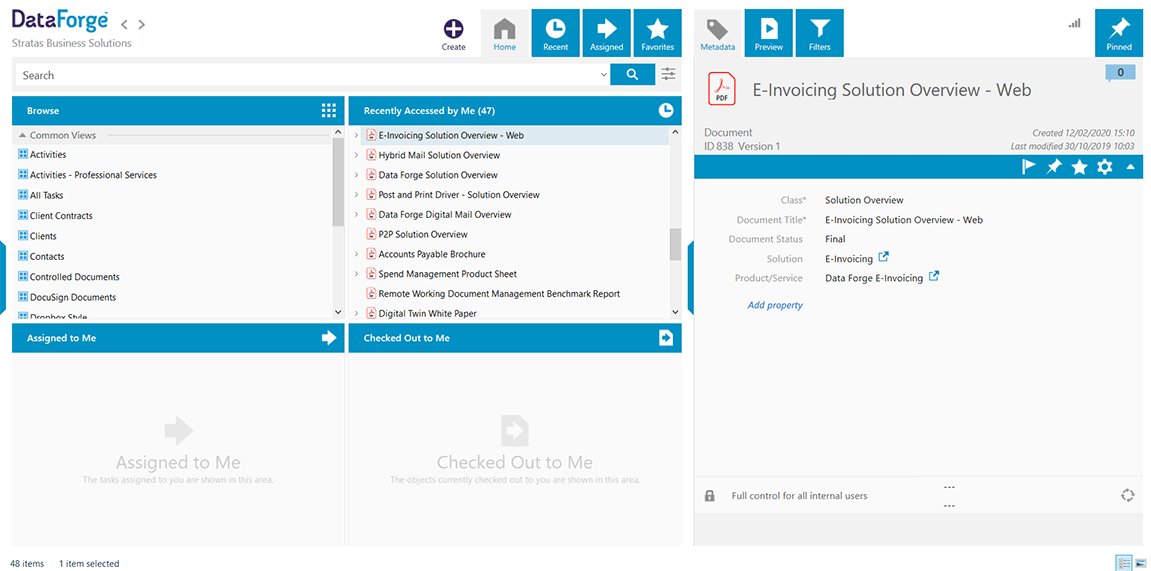Switch to the Preview tab
1151x571 pixels.
coord(769,33)
